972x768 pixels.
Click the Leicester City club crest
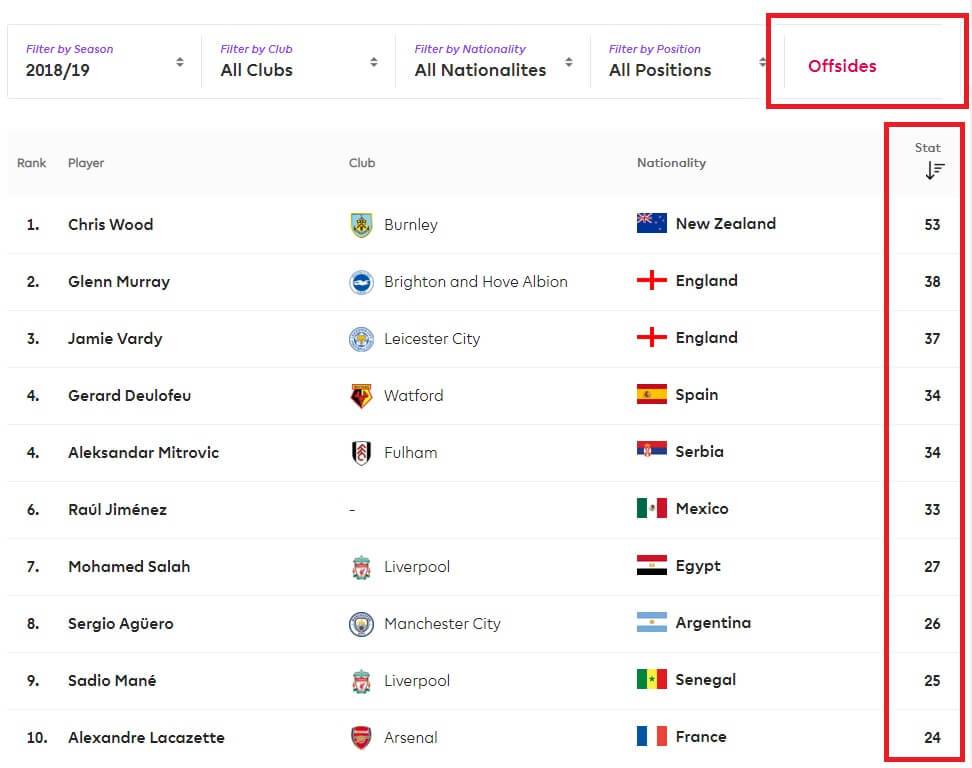361,339
